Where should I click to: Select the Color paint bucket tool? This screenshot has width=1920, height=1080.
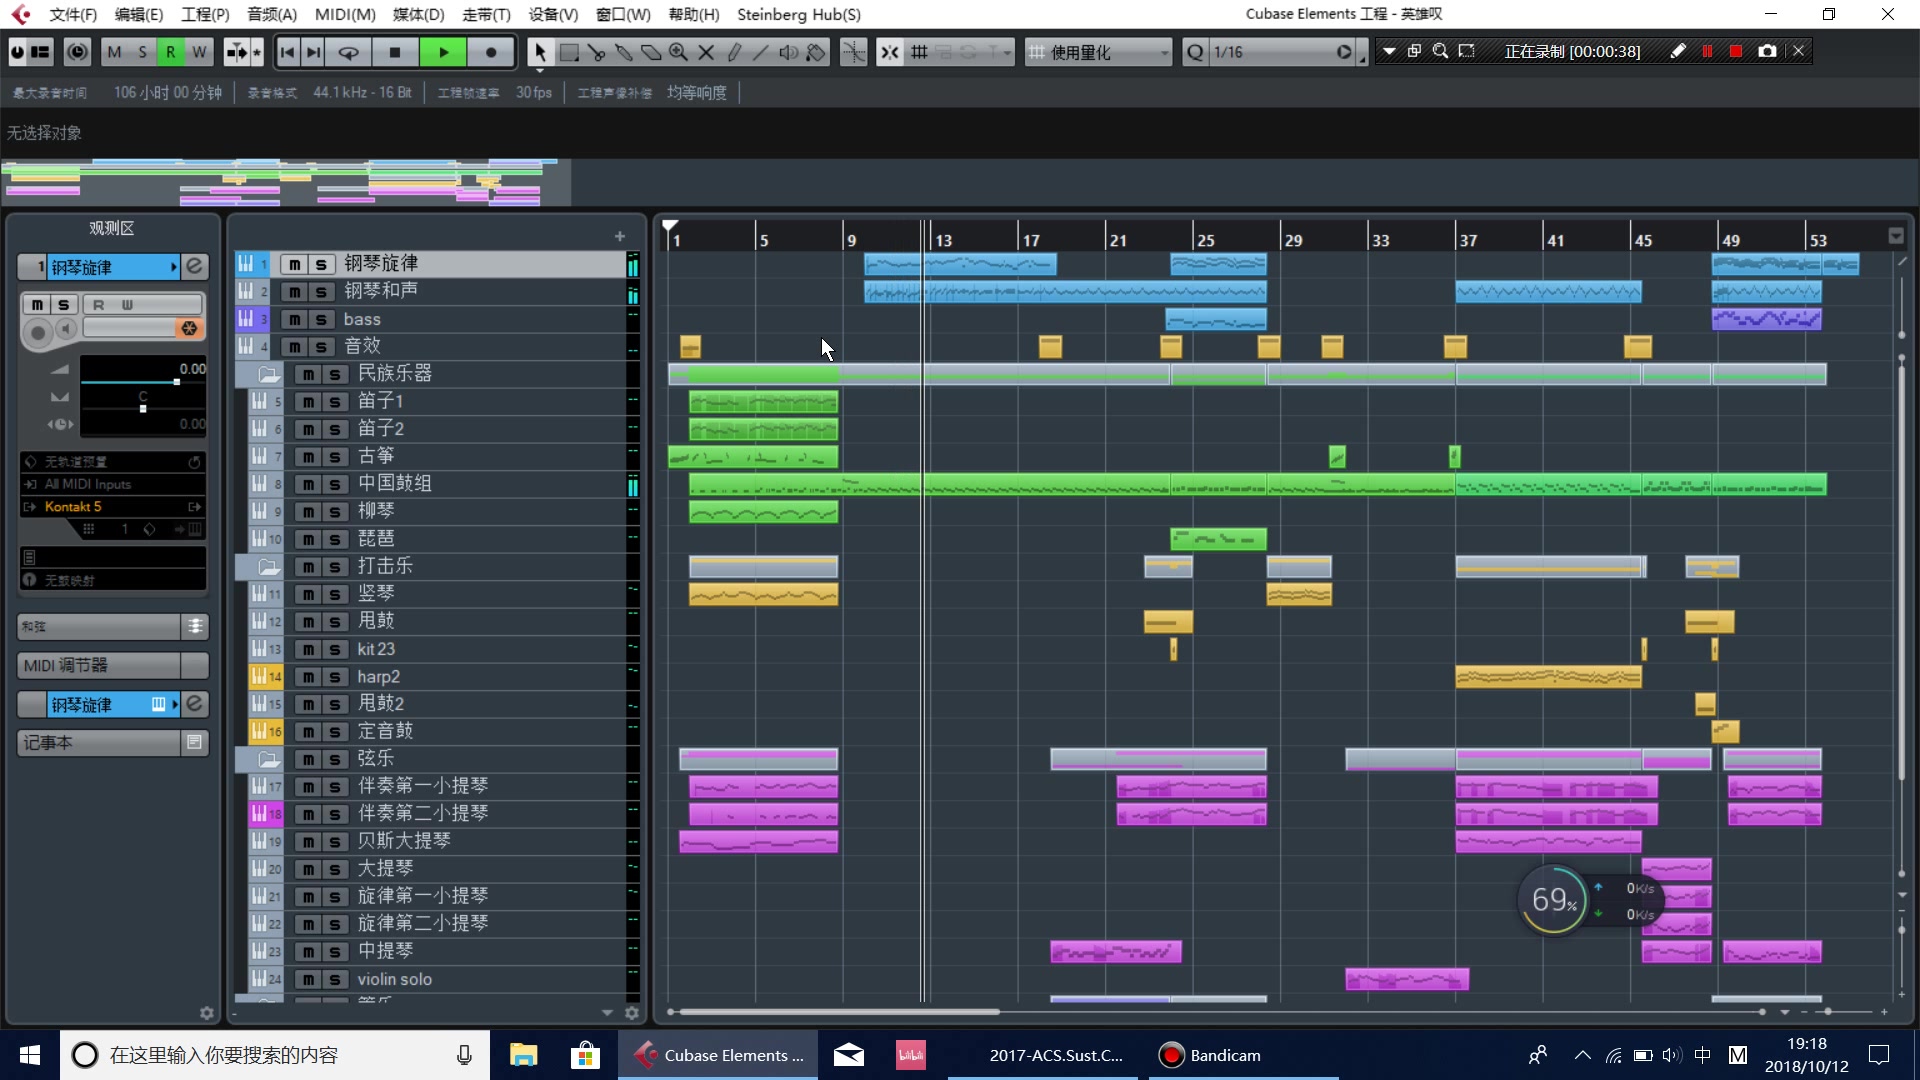click(816, 52)
